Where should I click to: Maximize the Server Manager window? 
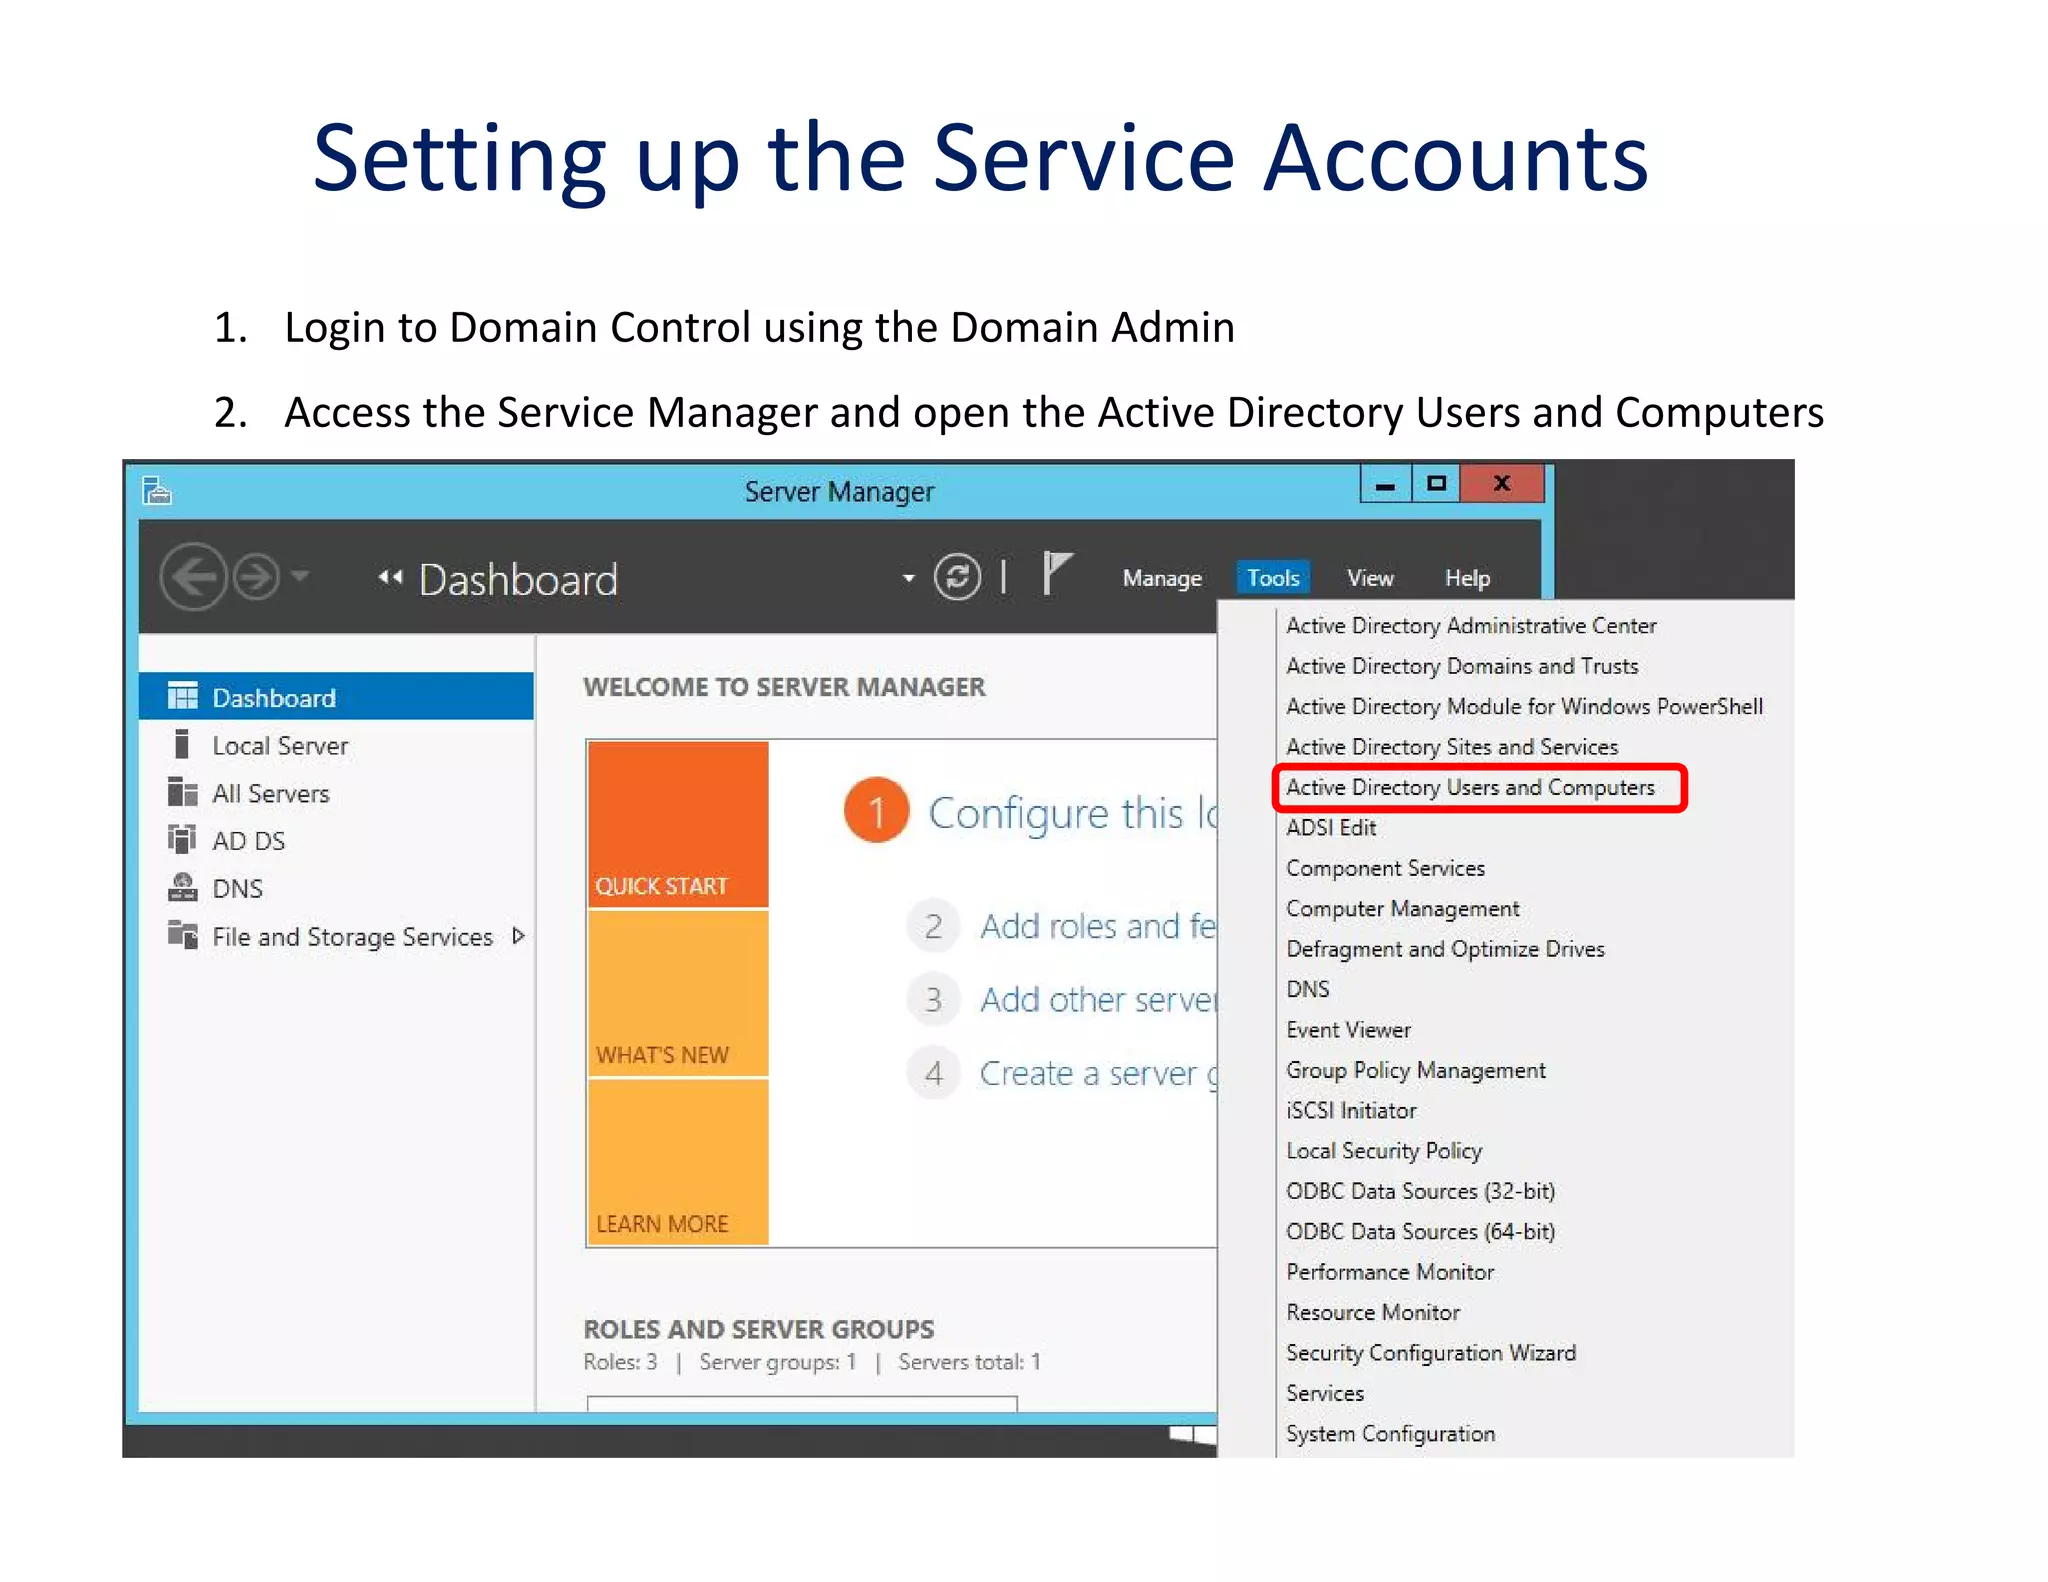click(x=1436, y=484)
